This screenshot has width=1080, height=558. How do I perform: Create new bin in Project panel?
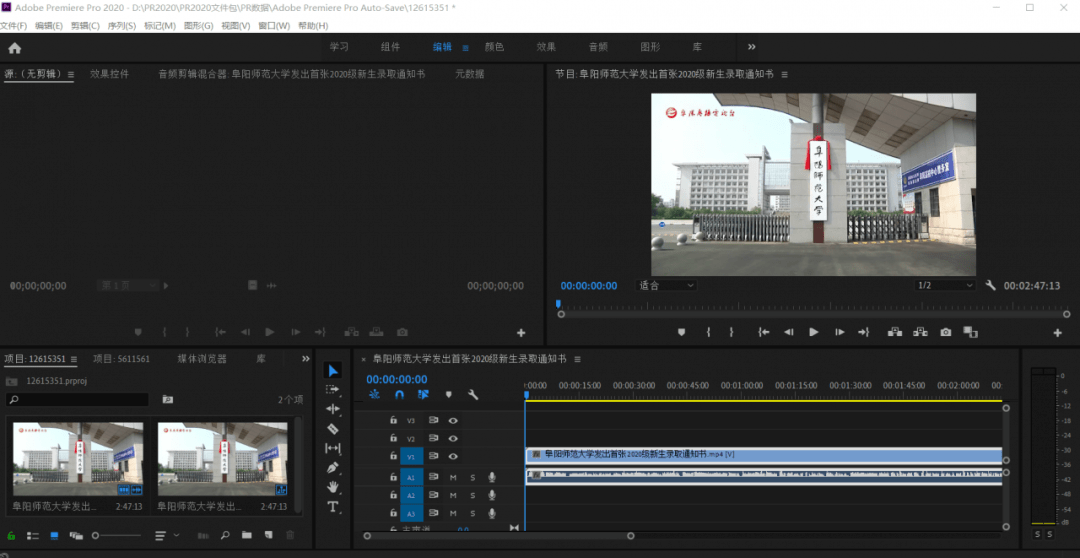247,535
